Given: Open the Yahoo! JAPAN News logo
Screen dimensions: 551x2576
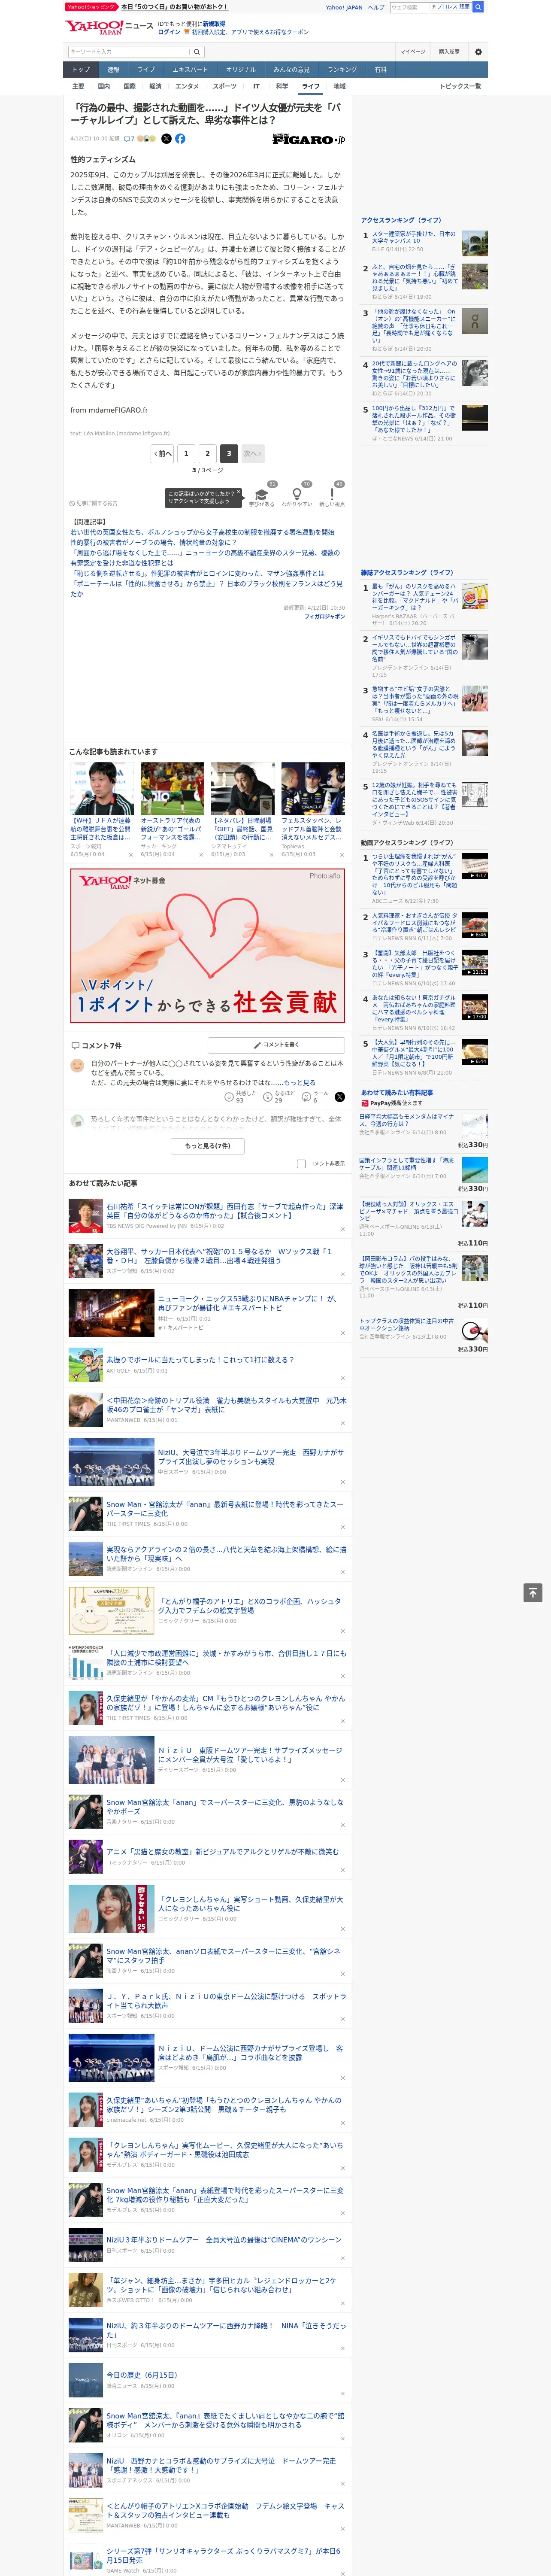Looking at the screenshot, I should (x=110, y=27).
